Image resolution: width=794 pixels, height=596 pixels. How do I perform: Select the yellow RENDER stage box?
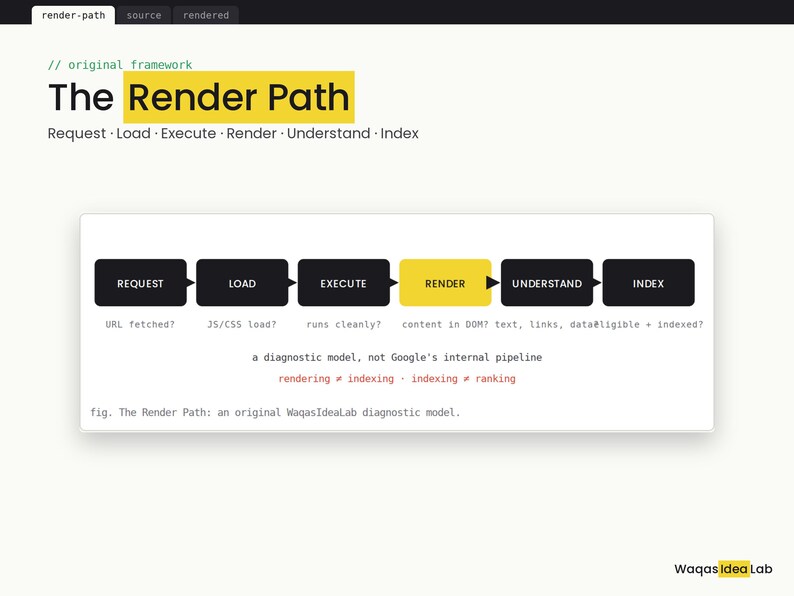[x=445, y=283]
